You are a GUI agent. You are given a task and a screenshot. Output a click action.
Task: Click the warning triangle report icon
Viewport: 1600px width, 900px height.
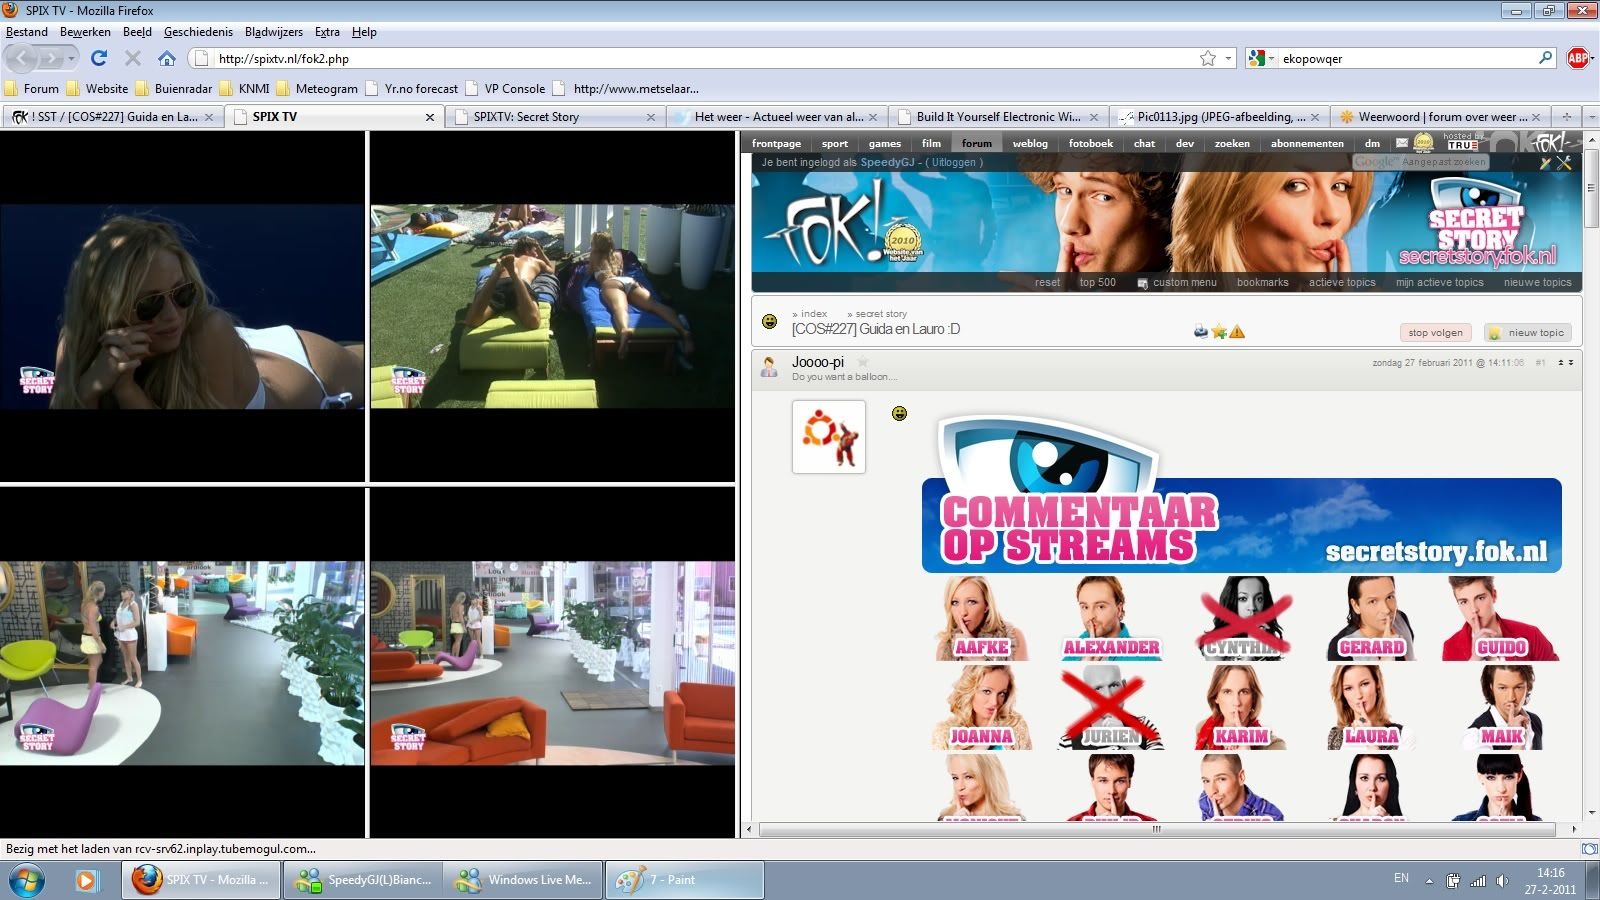1237,331
